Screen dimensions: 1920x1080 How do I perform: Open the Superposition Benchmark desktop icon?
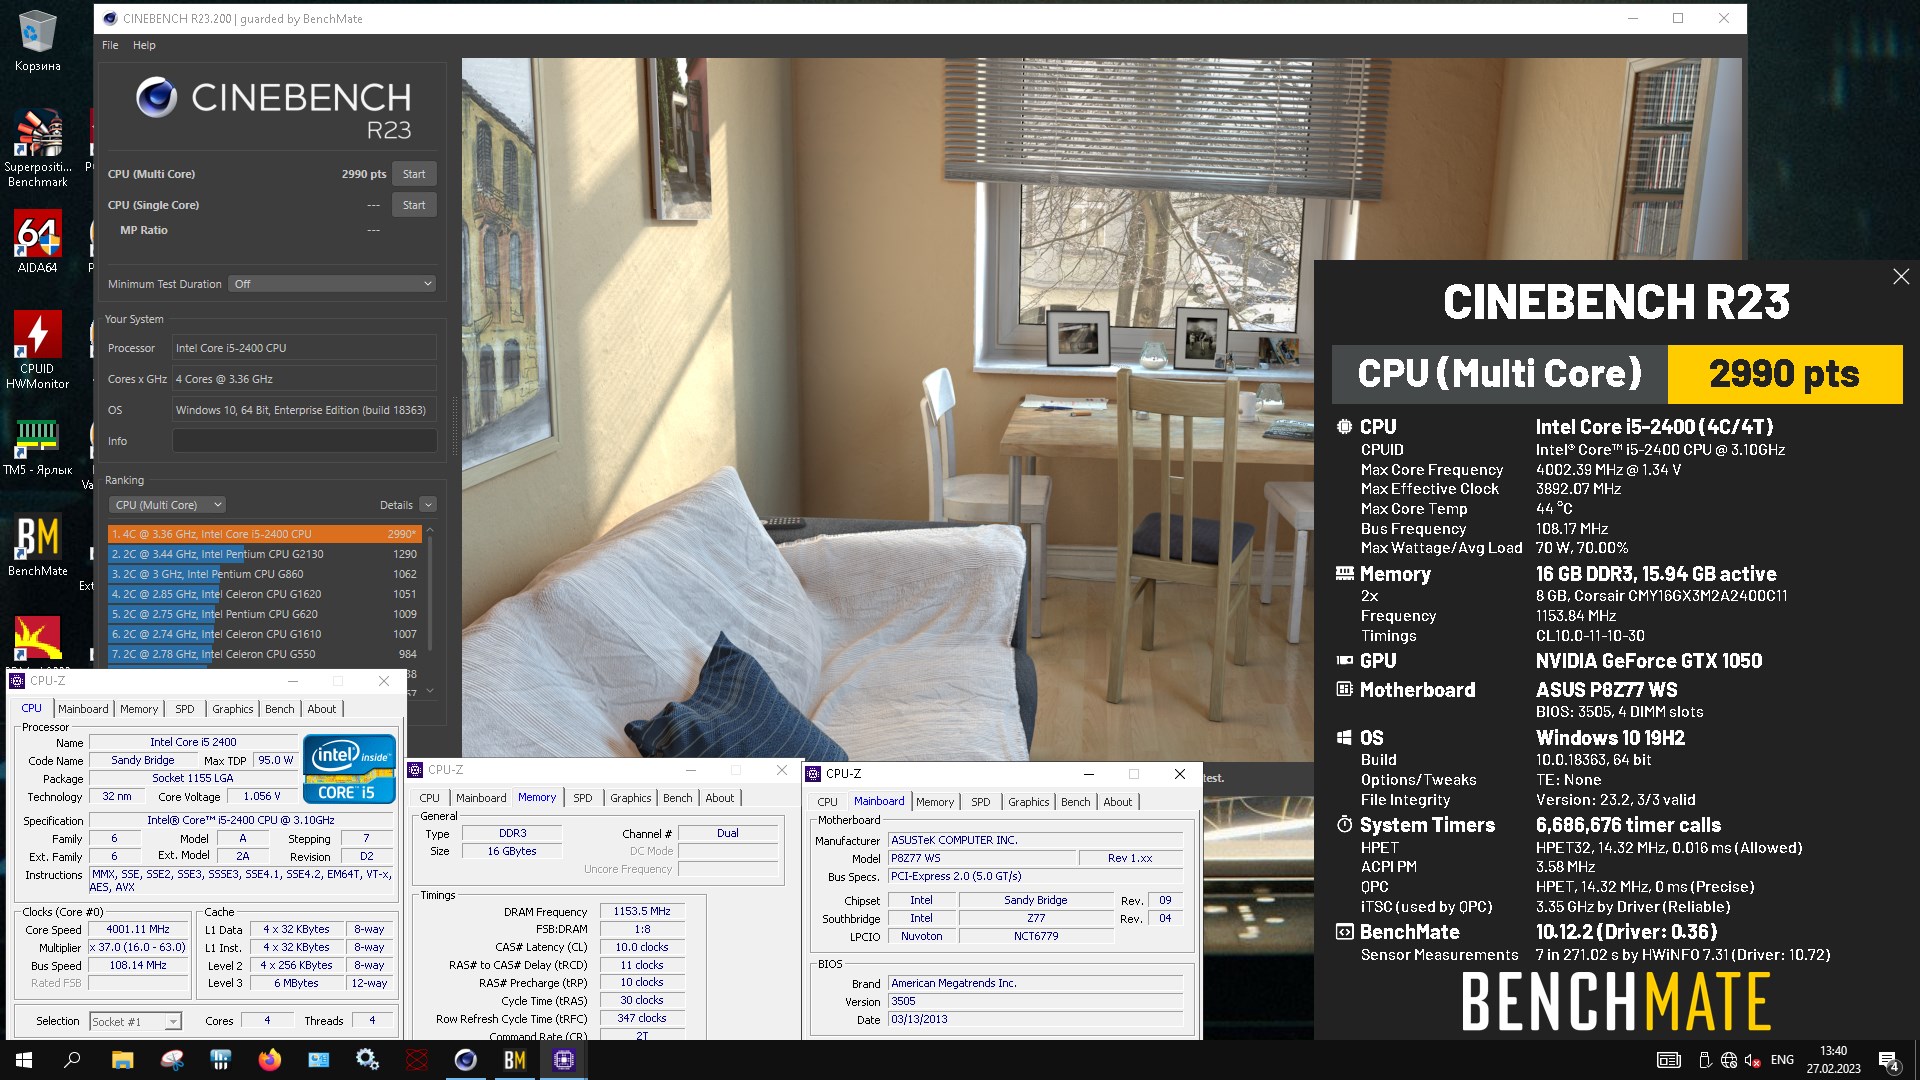click(x=37, y=148)
